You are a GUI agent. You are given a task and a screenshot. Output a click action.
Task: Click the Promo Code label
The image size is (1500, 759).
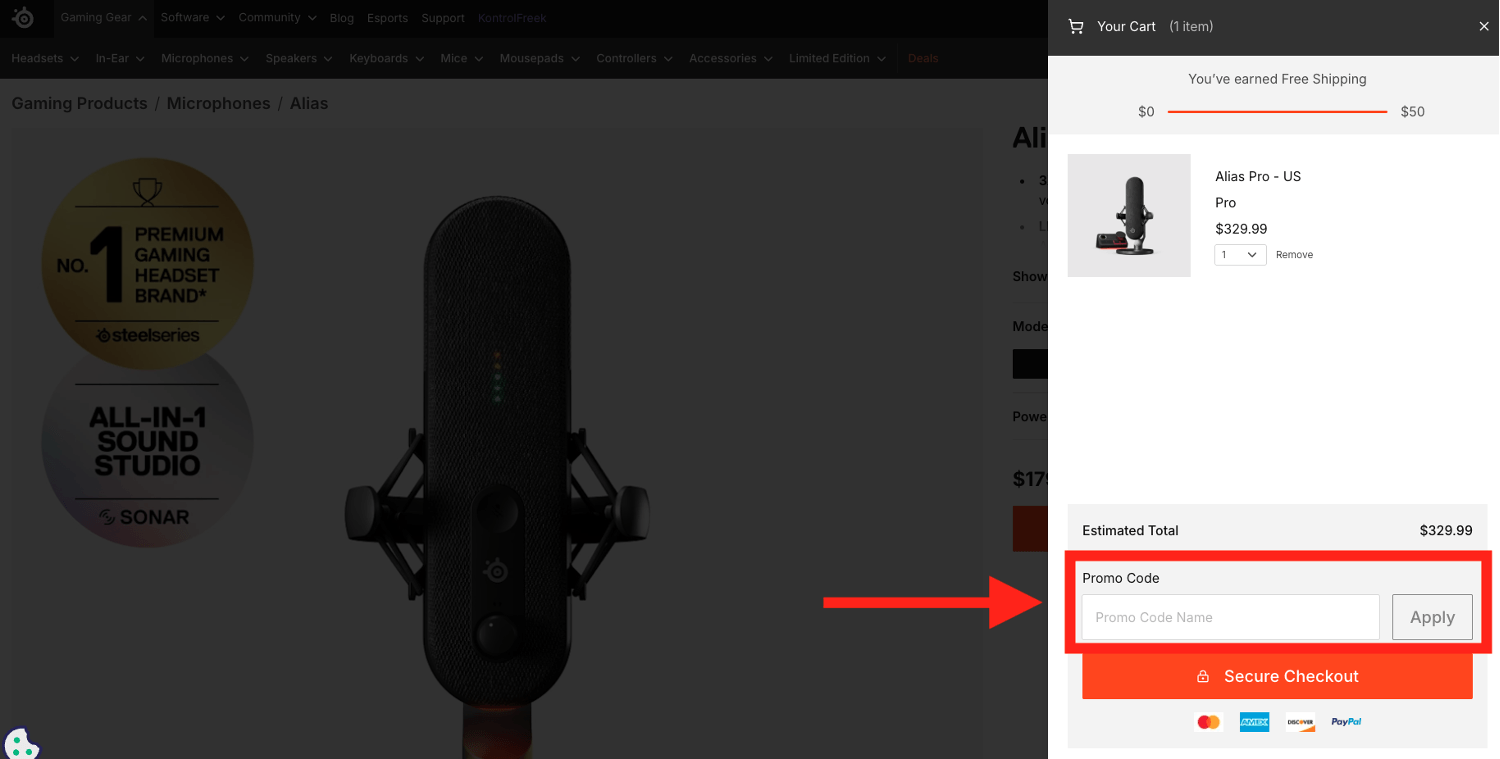point(1121,578)
